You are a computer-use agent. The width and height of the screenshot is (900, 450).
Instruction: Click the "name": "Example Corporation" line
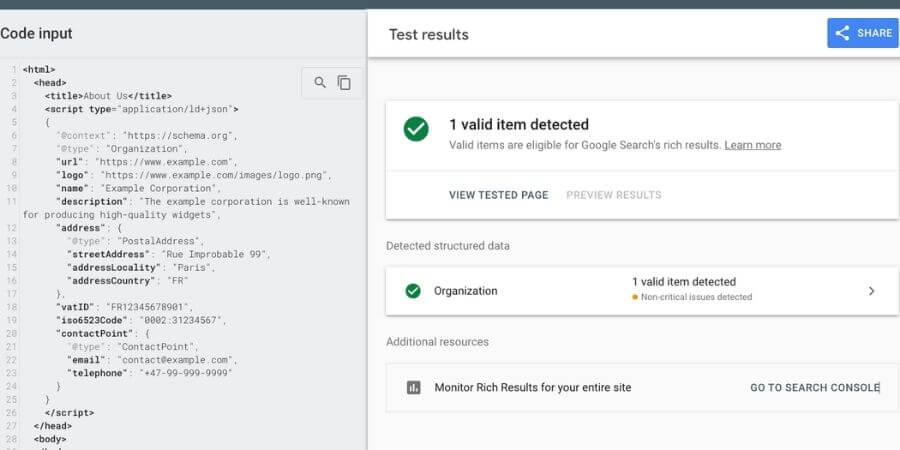click(138, 188)
